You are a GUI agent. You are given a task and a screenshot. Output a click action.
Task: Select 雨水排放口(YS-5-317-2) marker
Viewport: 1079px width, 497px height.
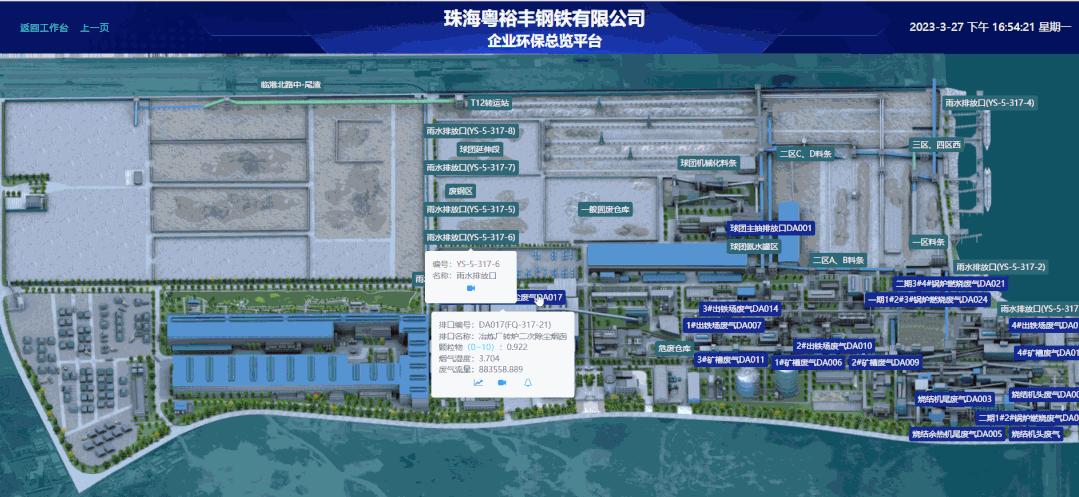(x=1001, y=267)
